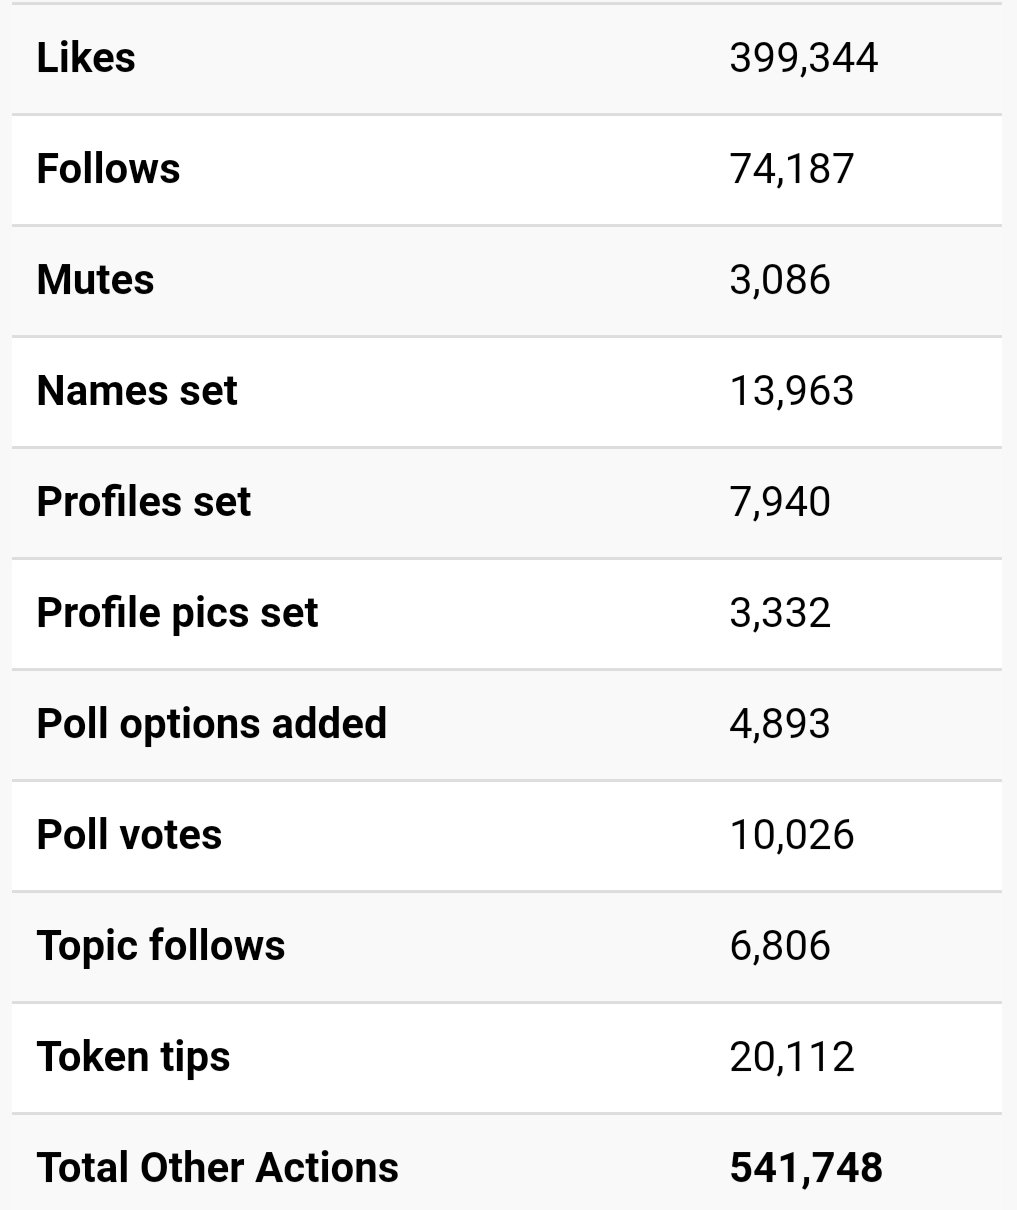Select the Poll votes label

(x=129, y=835)
